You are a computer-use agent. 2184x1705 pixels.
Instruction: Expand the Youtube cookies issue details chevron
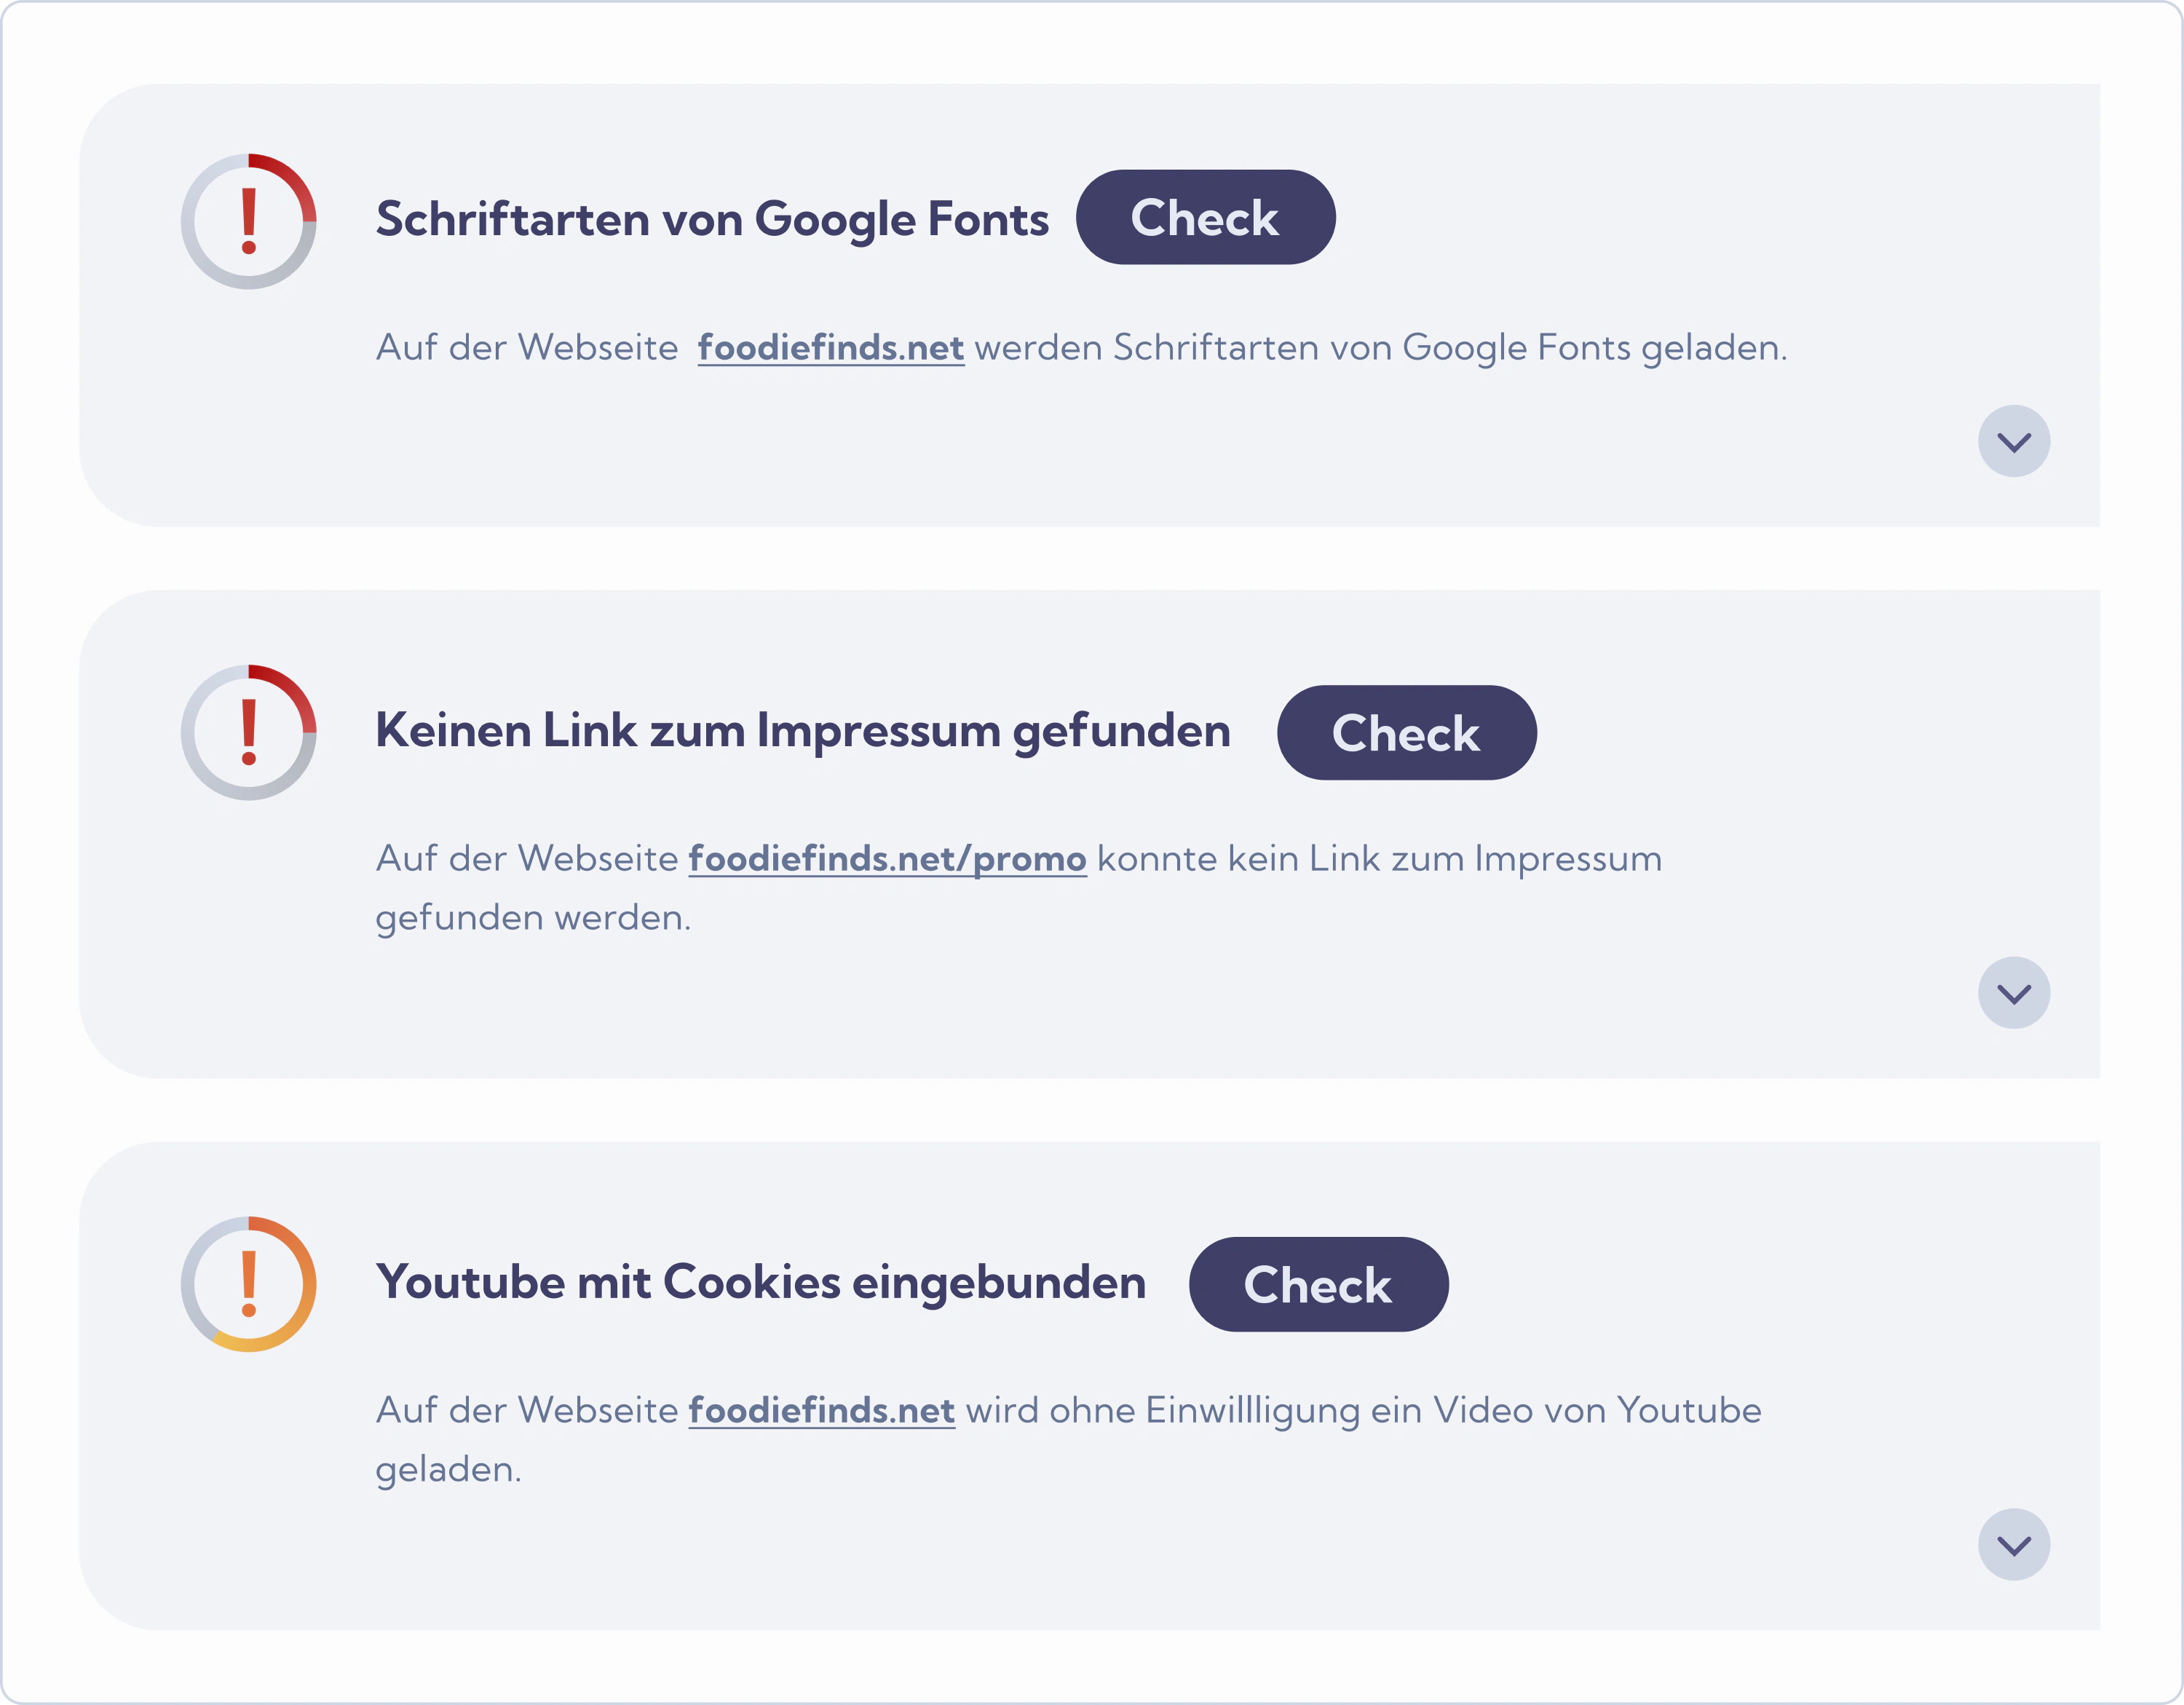[2013, 1545]
